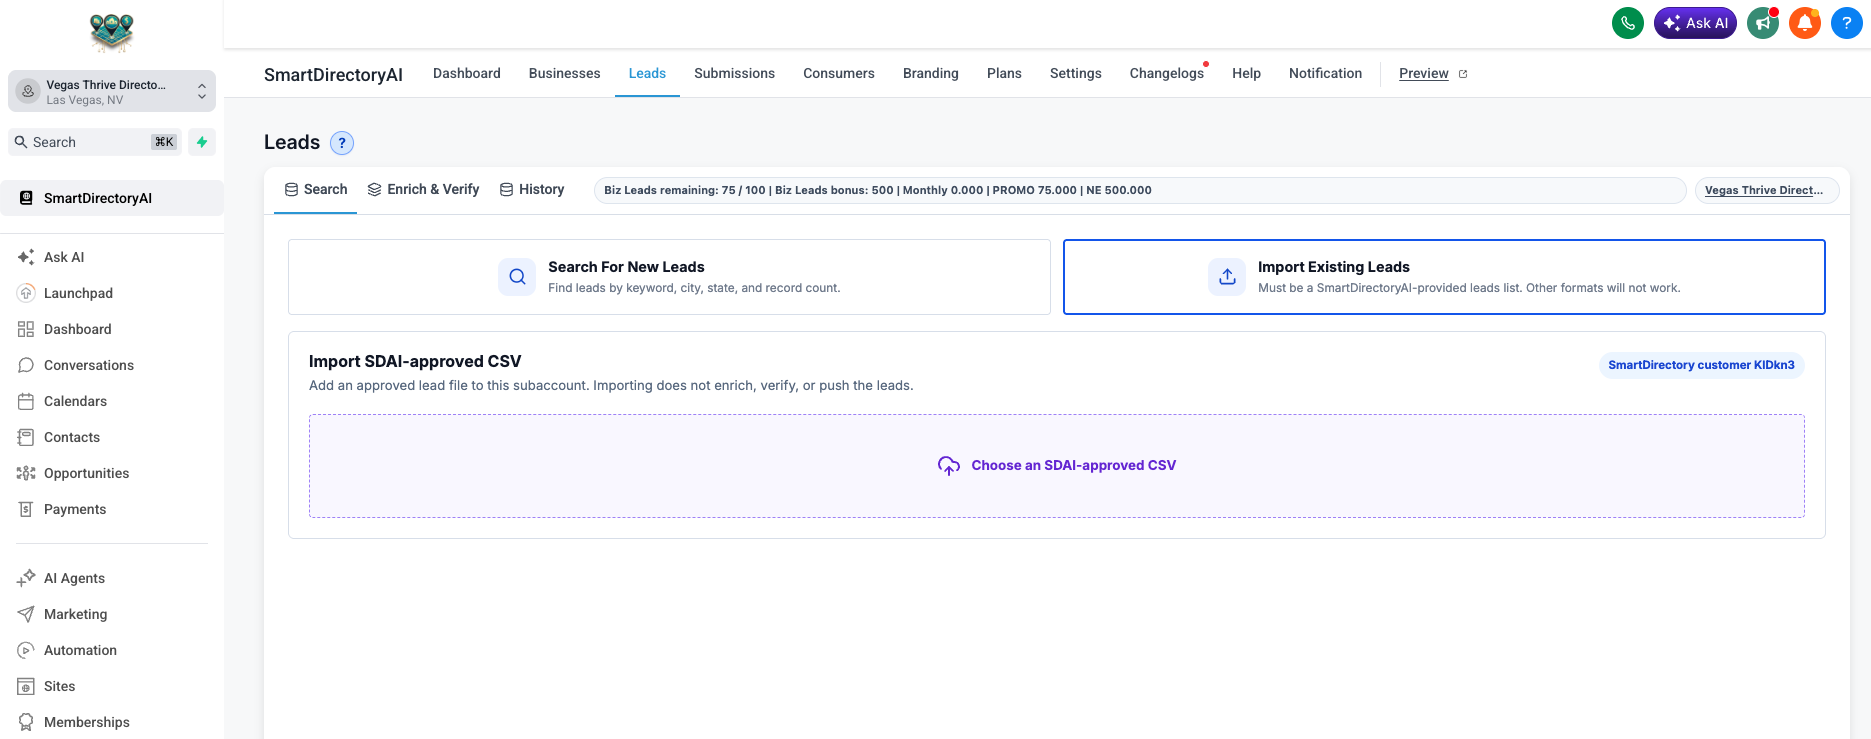Open the Vegas Thrive Direct... location pill
1871x739 pixels.
(x=1767, y=190)
